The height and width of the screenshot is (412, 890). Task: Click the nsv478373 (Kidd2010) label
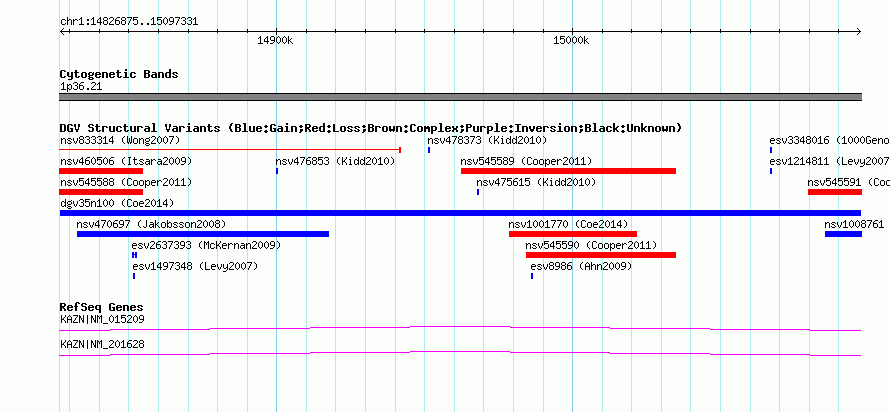[x=487, y=140]
